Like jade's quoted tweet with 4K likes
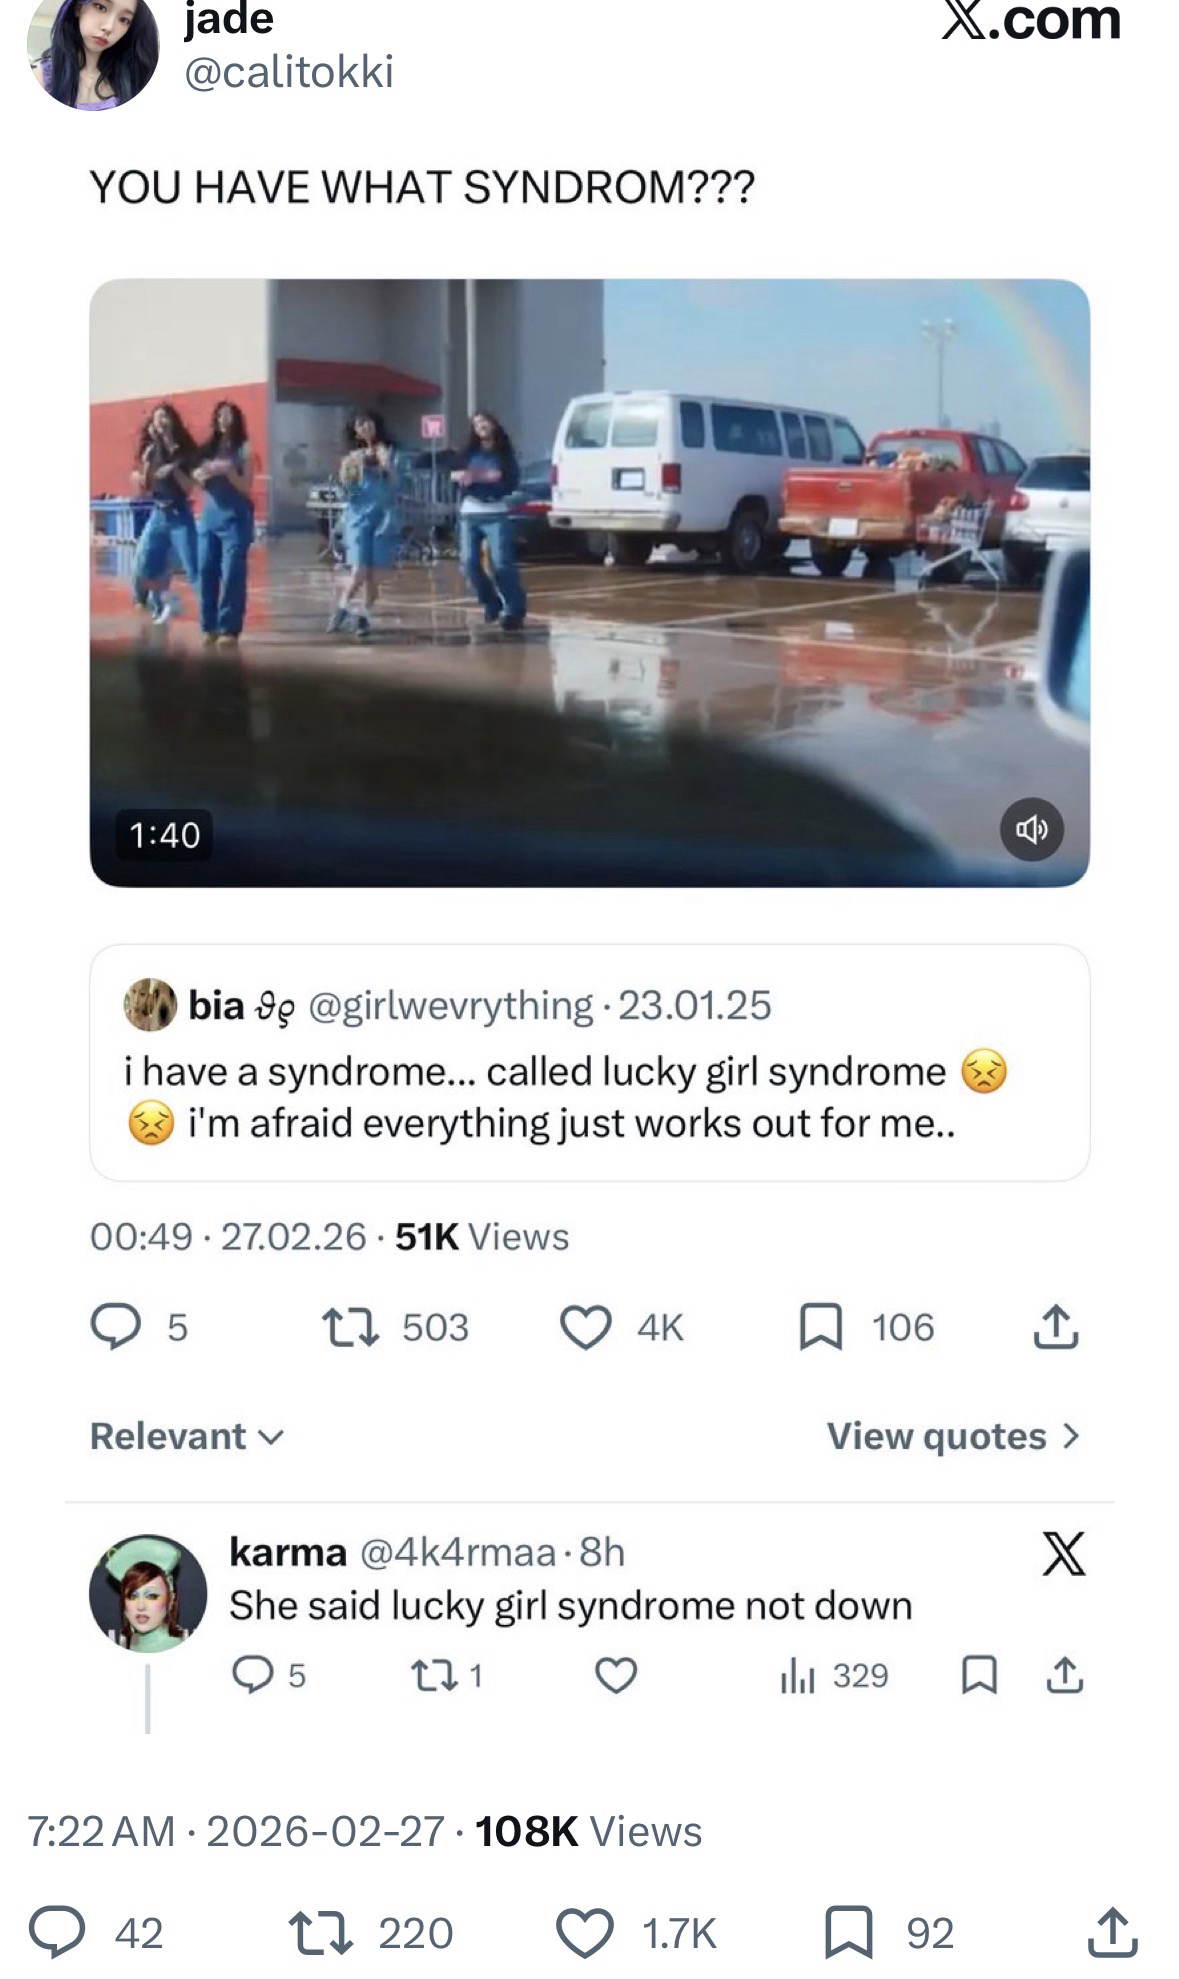Screen dimensions: 1179x1980 pos(585,1328)
